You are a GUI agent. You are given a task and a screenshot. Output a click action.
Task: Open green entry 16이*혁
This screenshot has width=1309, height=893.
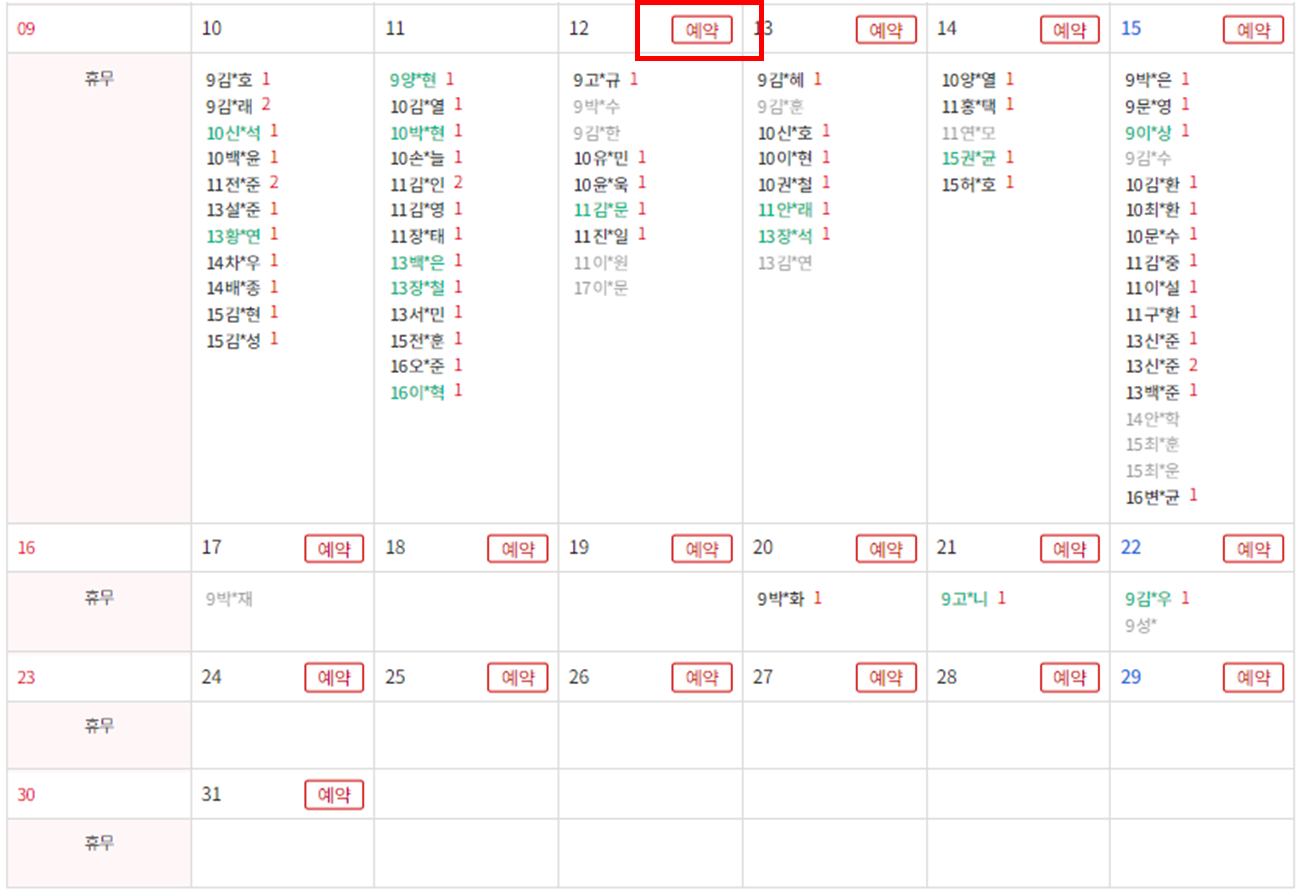pos(418,392)
